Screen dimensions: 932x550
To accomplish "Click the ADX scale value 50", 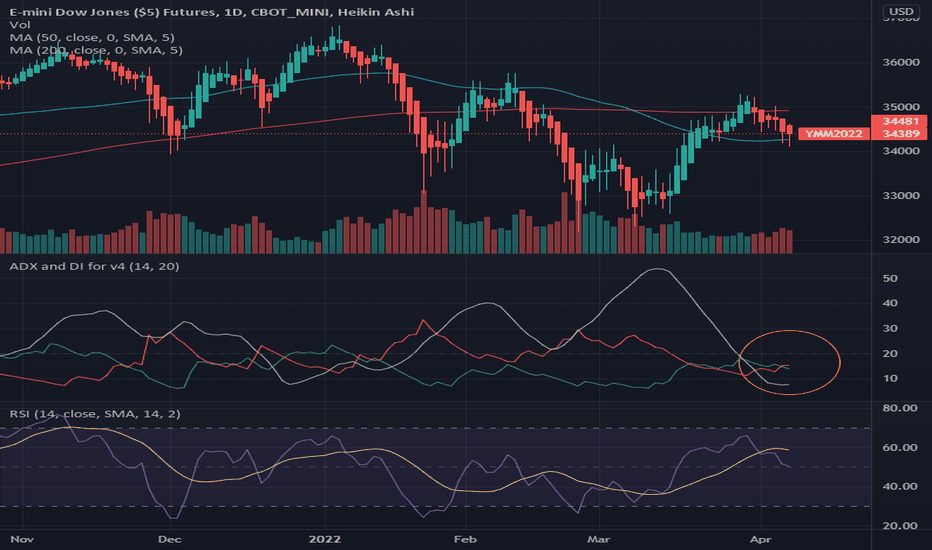I will point(890,278).
